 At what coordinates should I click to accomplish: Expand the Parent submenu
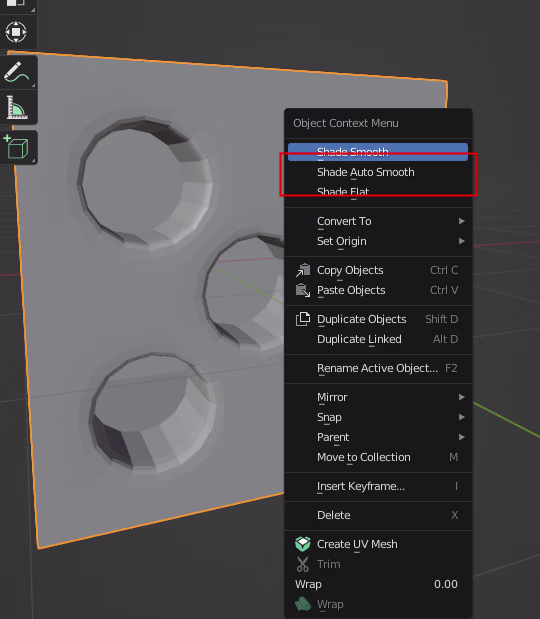pos(378,437)
